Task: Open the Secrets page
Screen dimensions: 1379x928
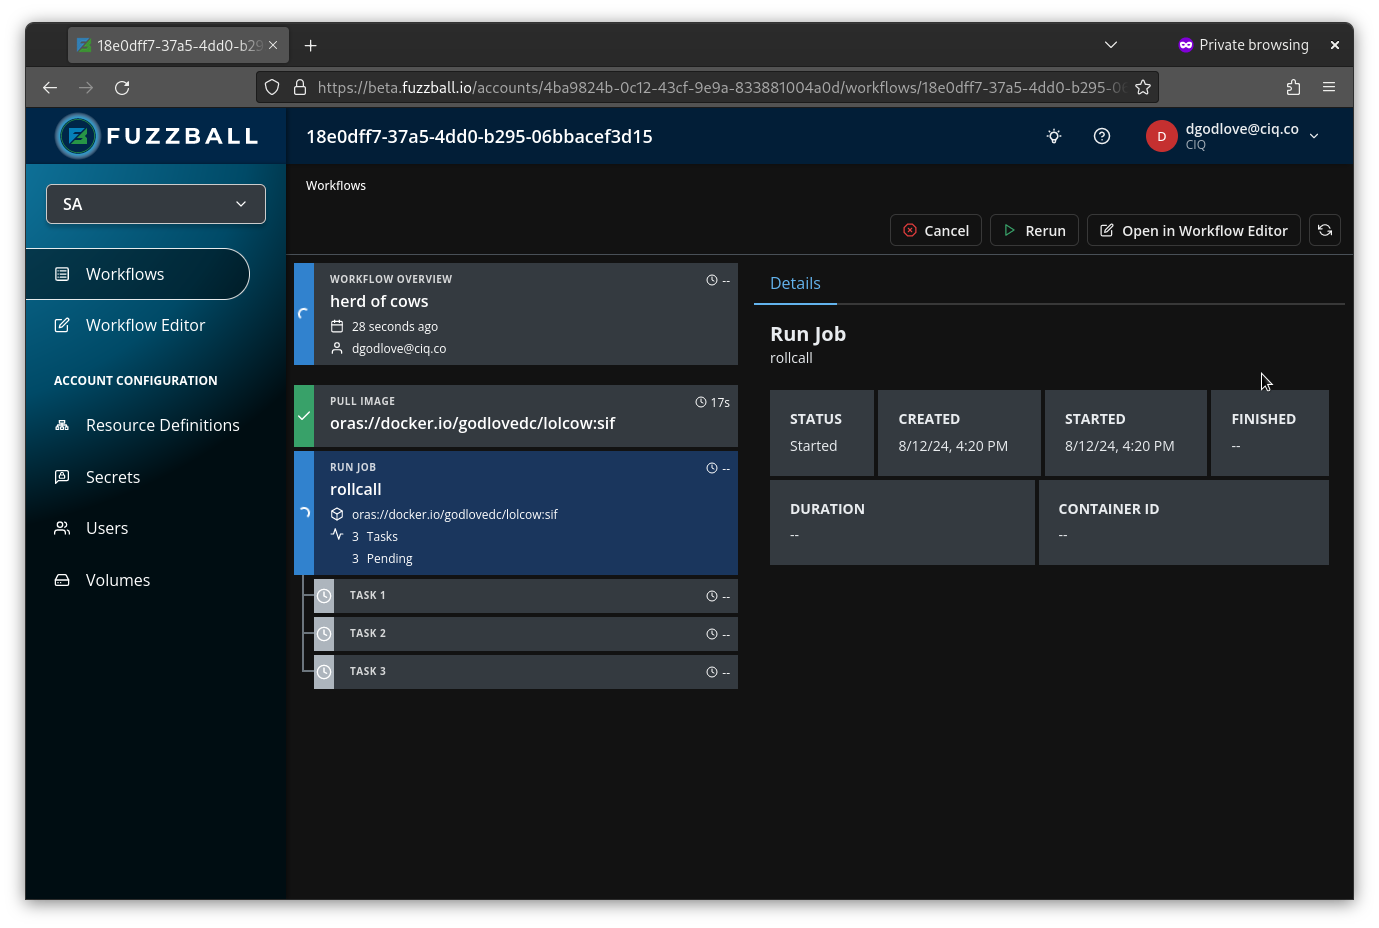Action: [112, 477]
